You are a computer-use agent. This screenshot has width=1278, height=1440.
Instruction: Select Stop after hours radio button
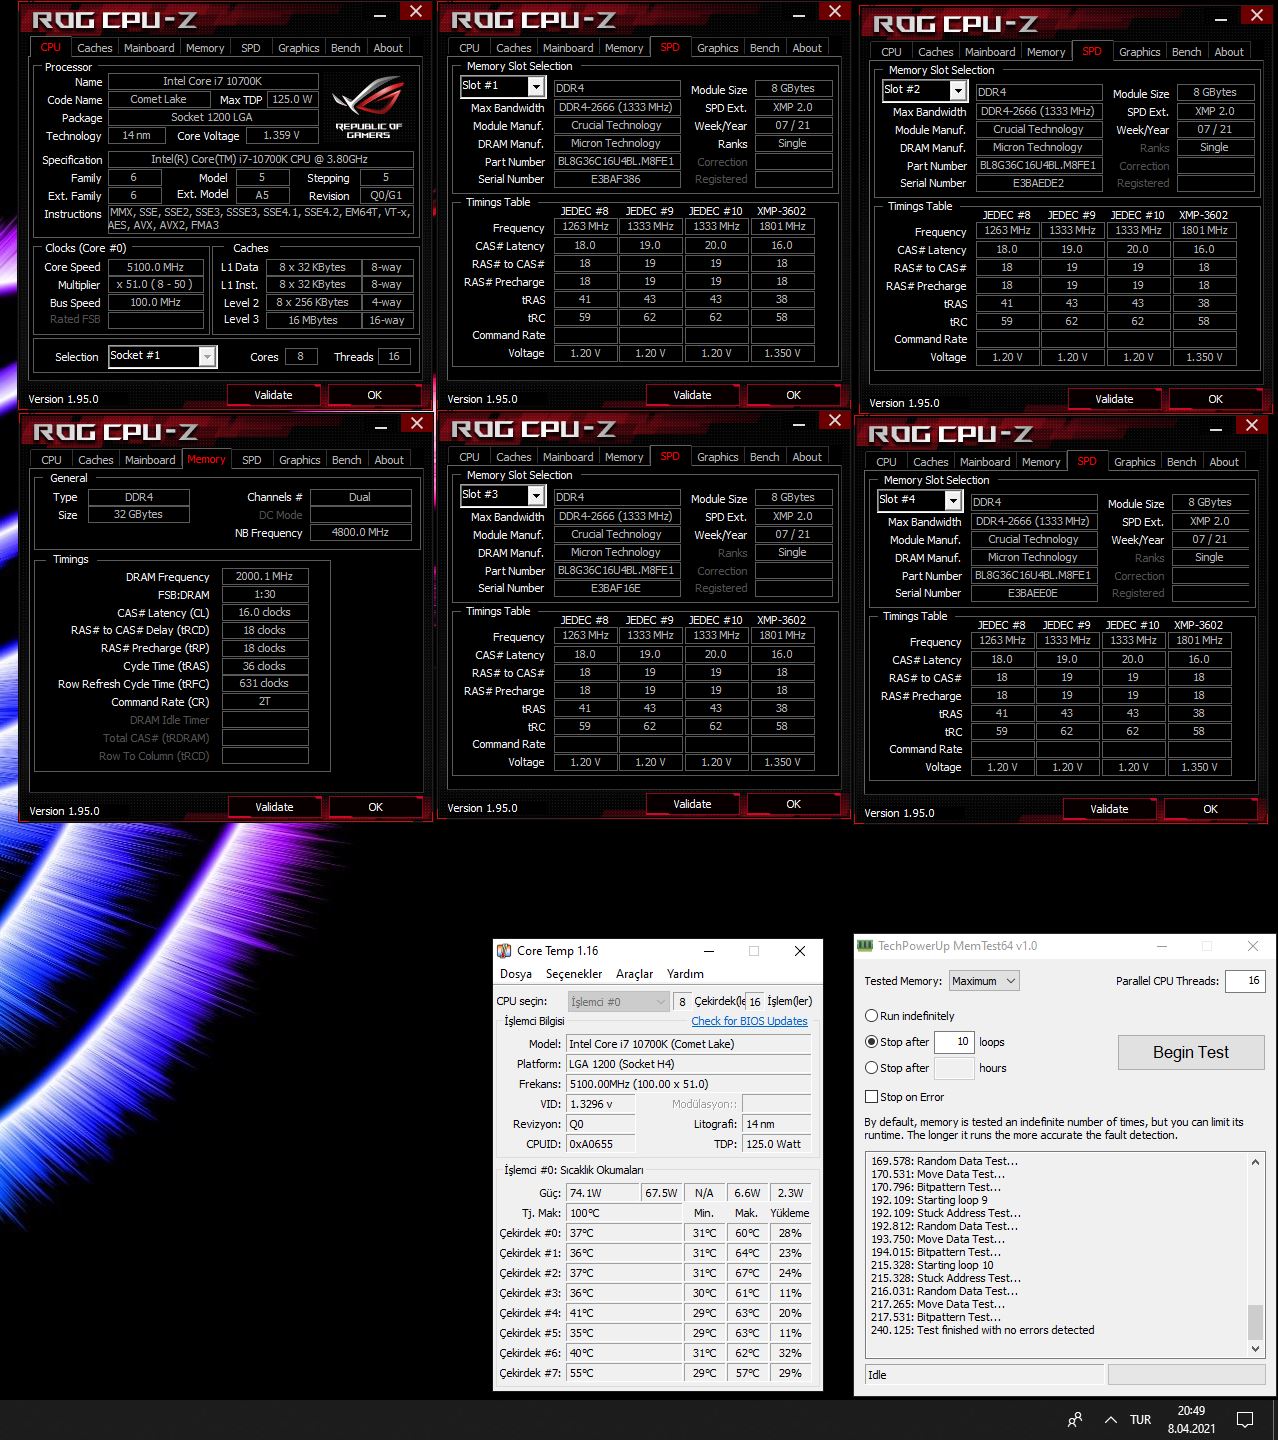(871, 1067)
